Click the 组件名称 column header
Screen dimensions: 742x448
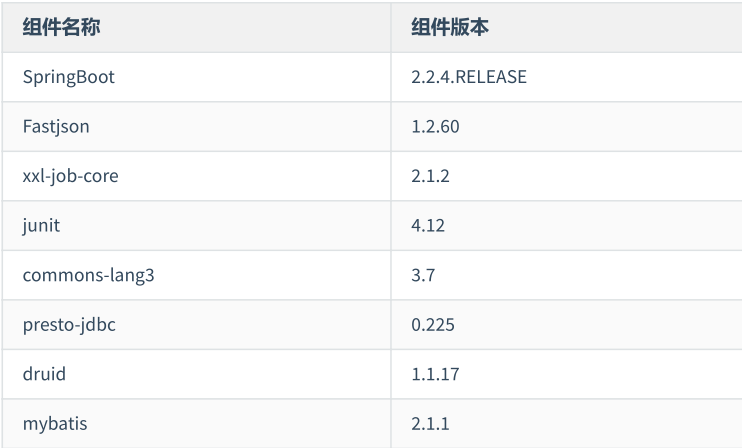61,28
